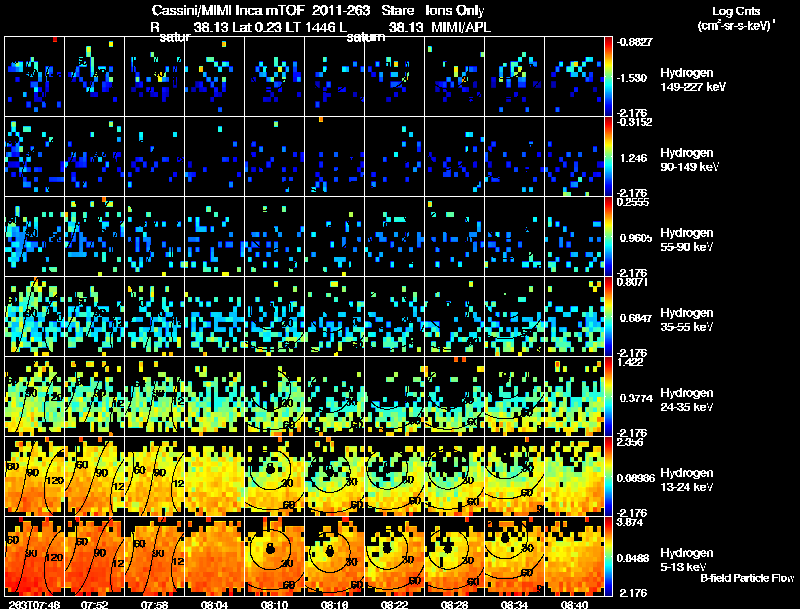This screenshot has height=609, width=800.
Task: Select the 13-24 keV image at 08:28
Action: 454,476
